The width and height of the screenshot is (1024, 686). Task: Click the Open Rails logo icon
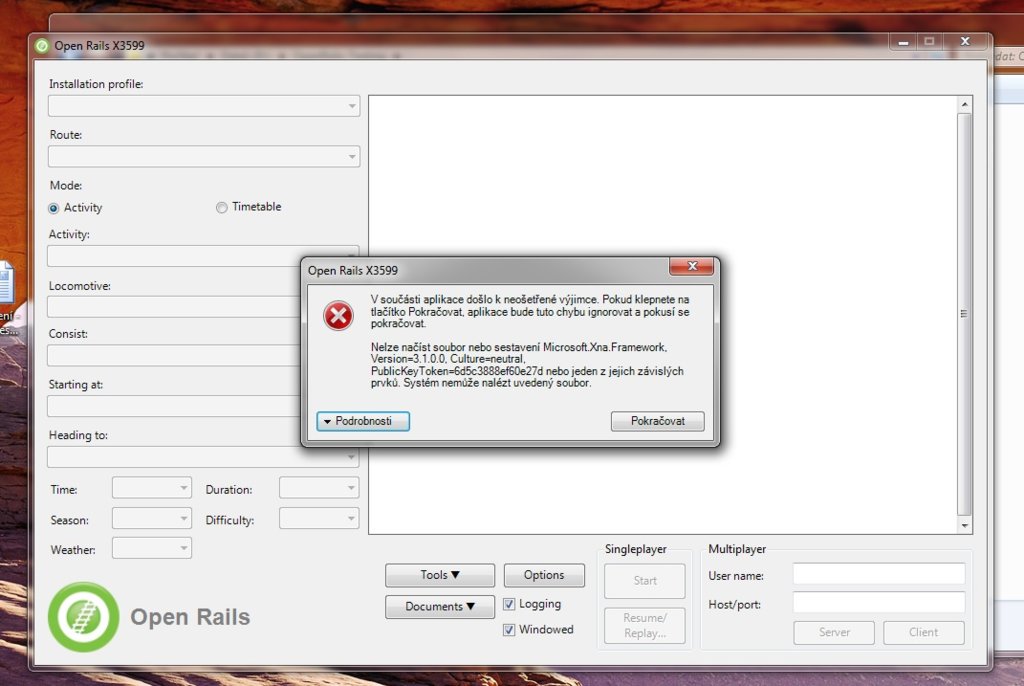pyautogui.click(x=83, y=617)
